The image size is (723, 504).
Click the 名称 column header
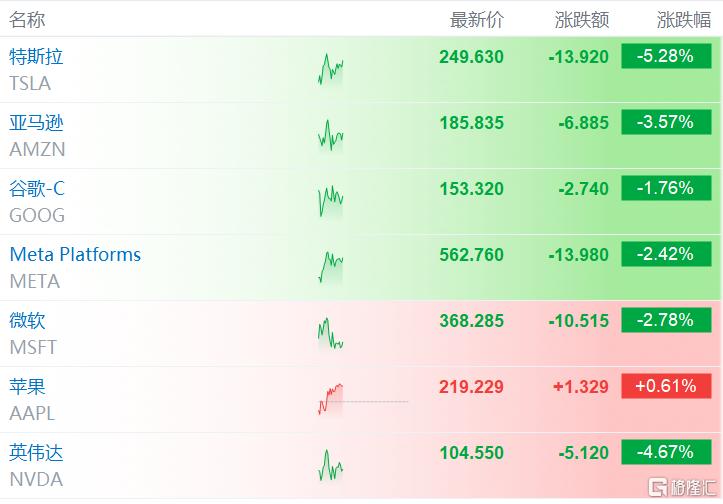[x=27, y=20]
